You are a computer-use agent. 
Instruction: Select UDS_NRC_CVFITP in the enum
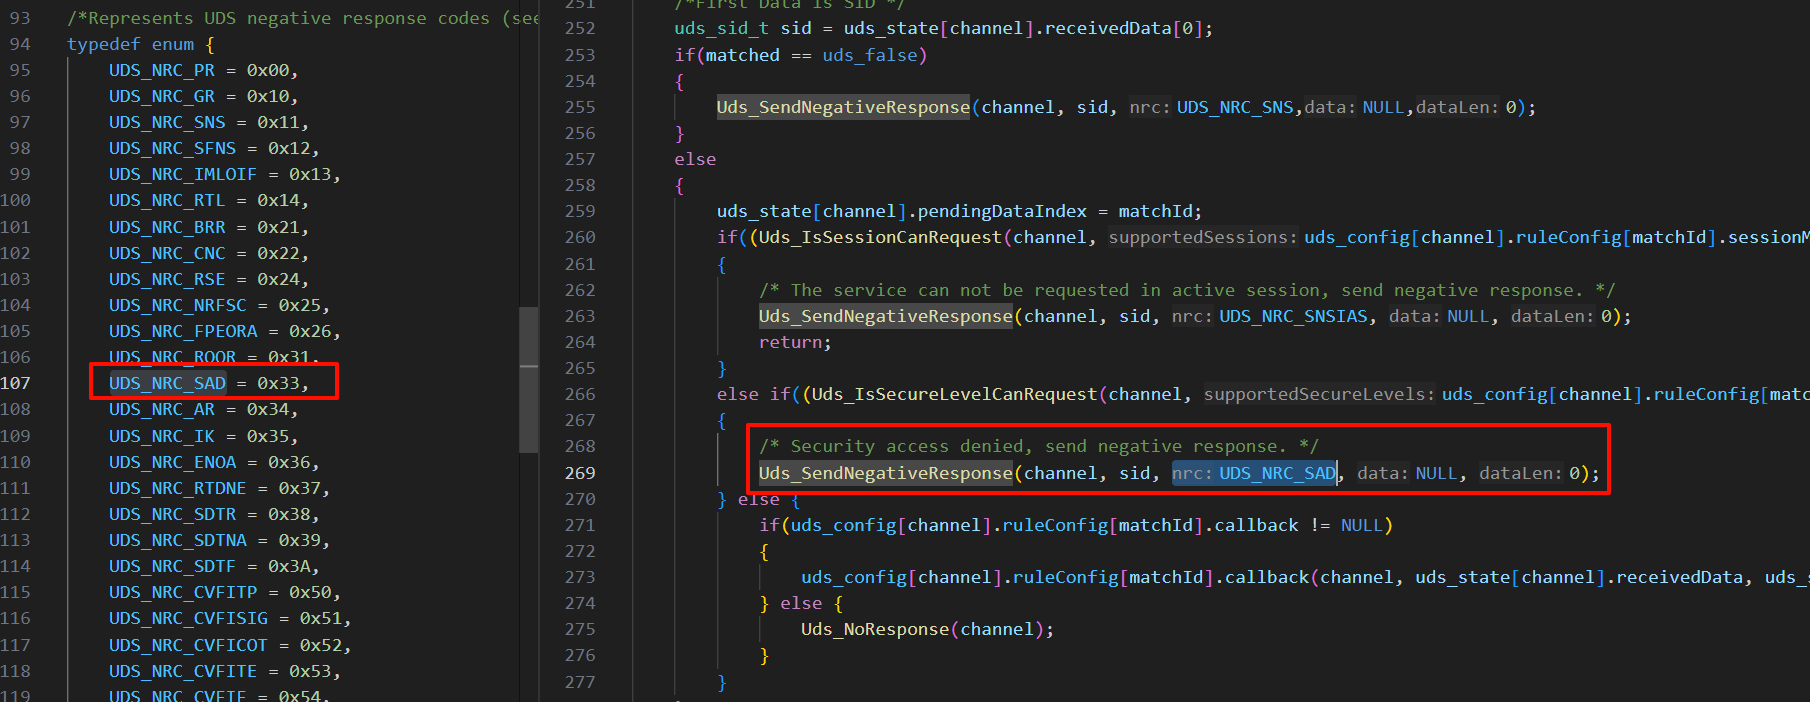click(x=182, y=592)
